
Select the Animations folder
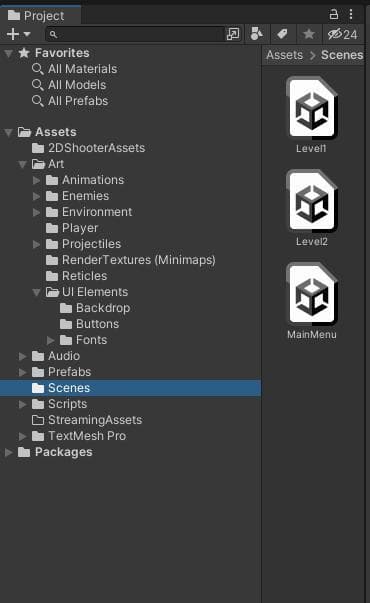click(x=93, y=180)
